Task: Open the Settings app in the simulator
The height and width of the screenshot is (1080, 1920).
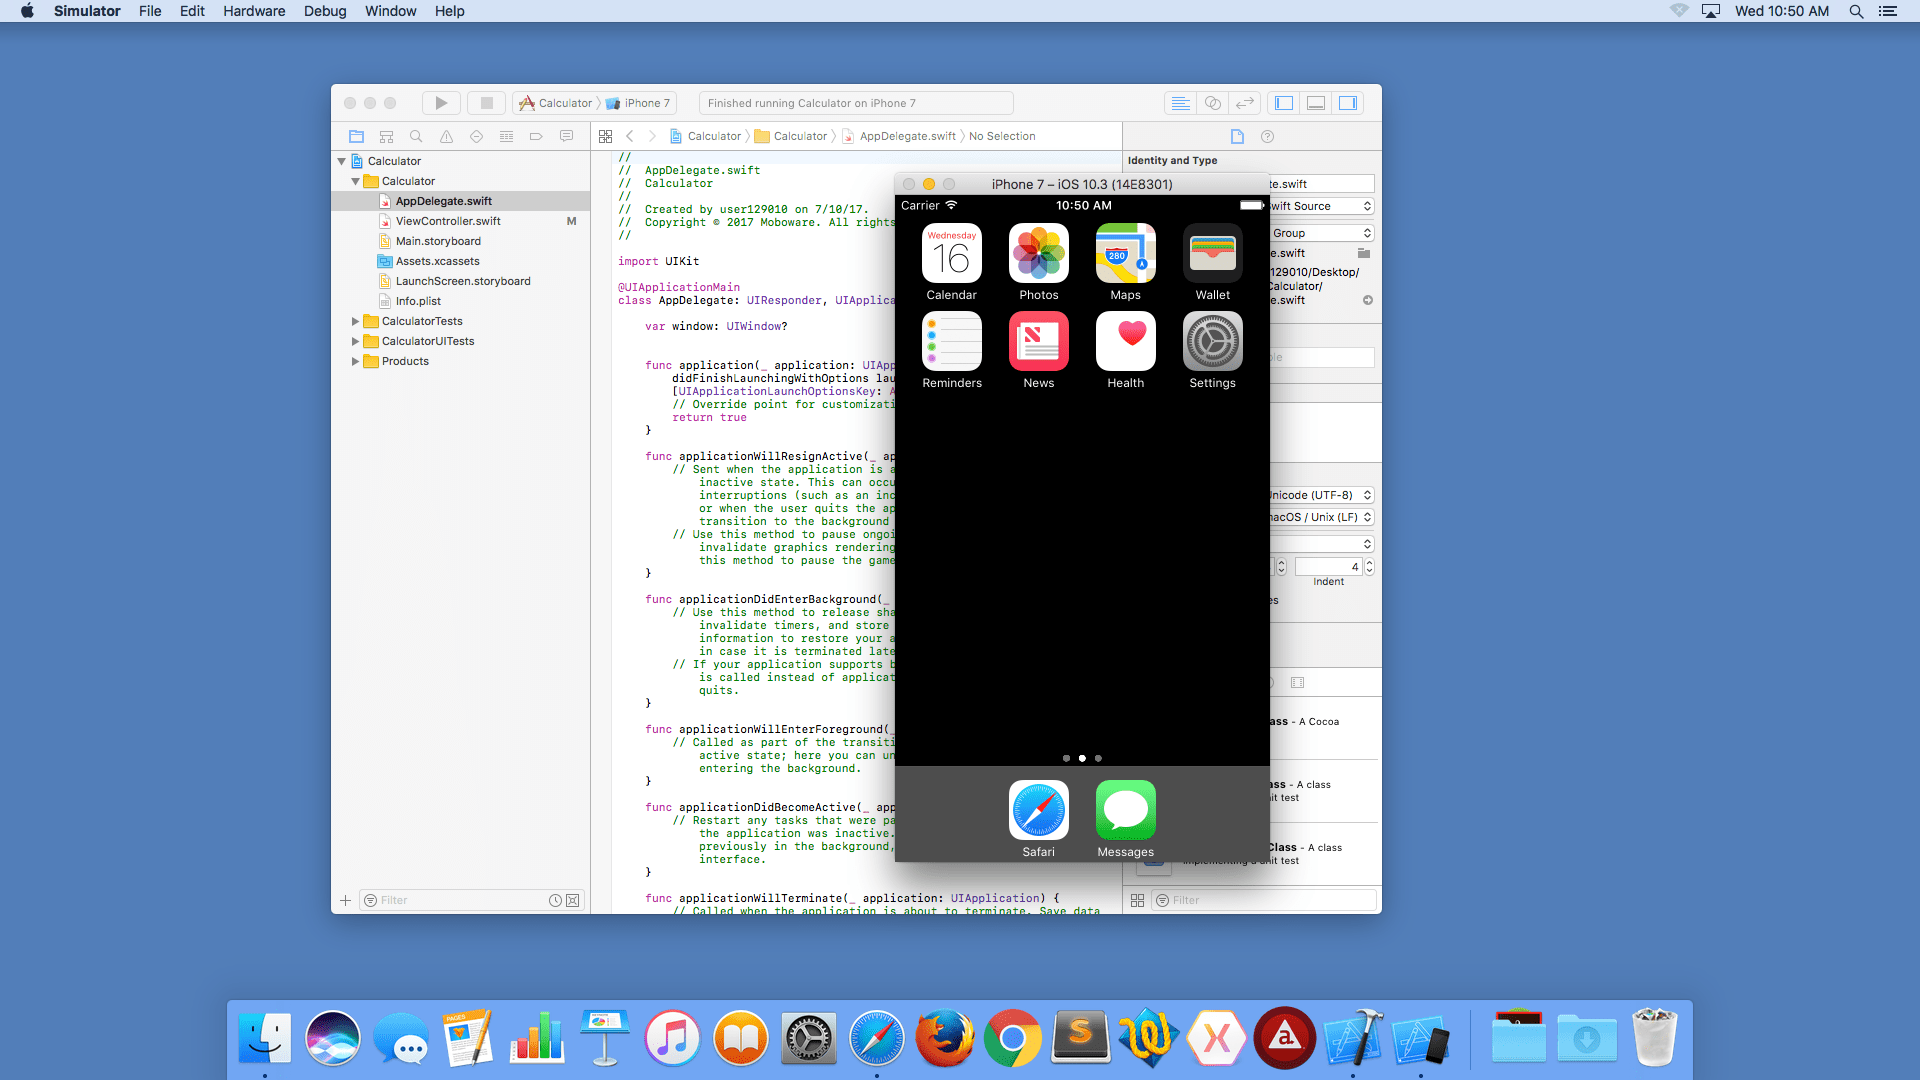Action: point(1212,341)
